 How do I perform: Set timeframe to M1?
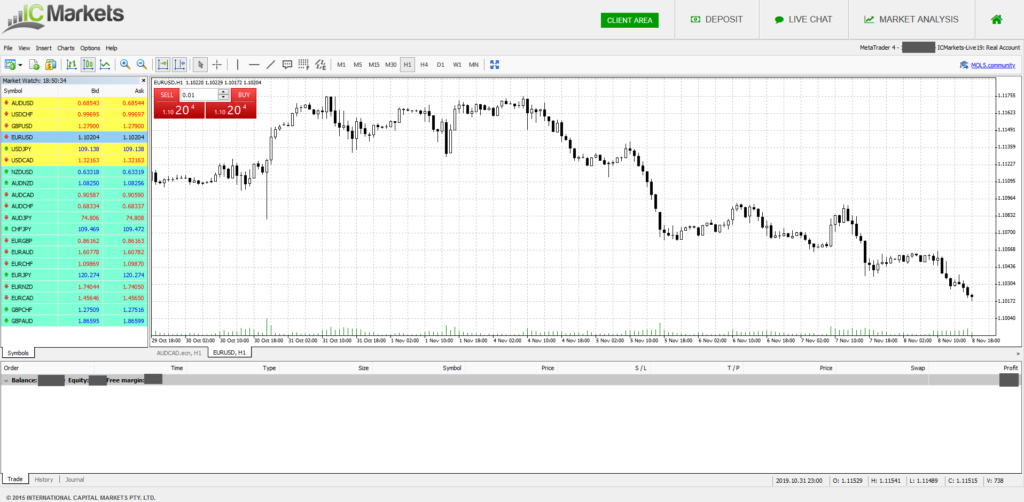[x=341, y=65]
